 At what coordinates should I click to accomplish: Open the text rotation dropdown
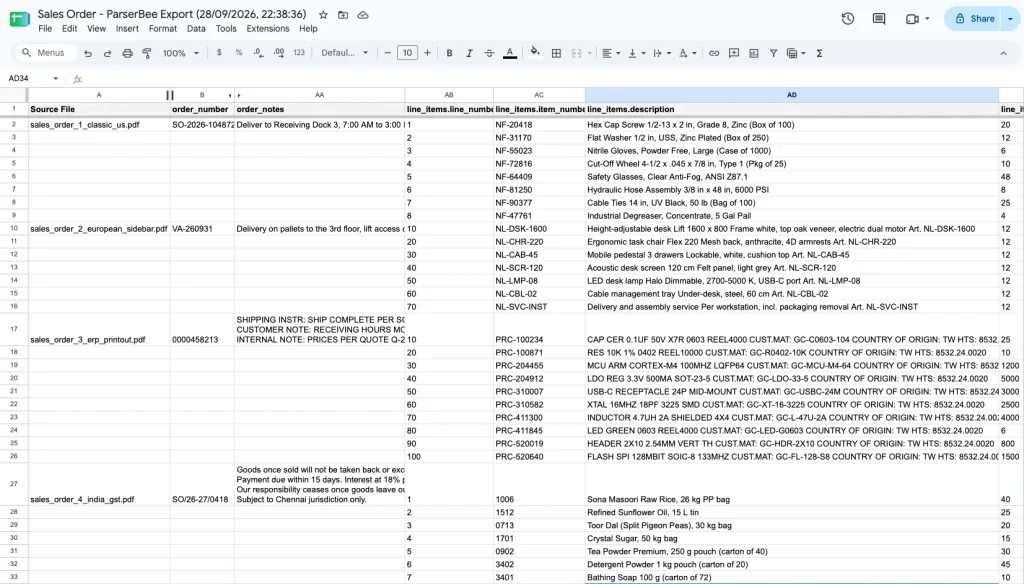687,53
